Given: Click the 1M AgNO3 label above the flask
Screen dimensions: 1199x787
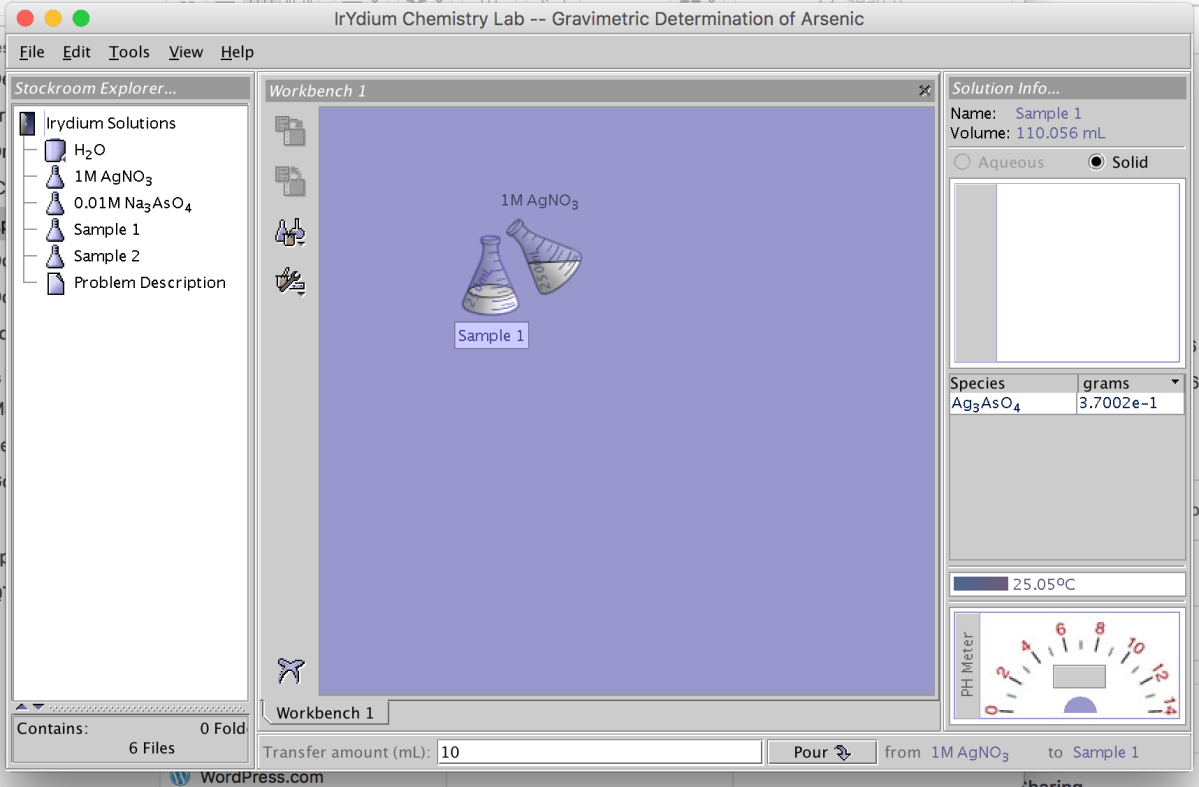Looking at the screenshot, I should click(539, 200).
